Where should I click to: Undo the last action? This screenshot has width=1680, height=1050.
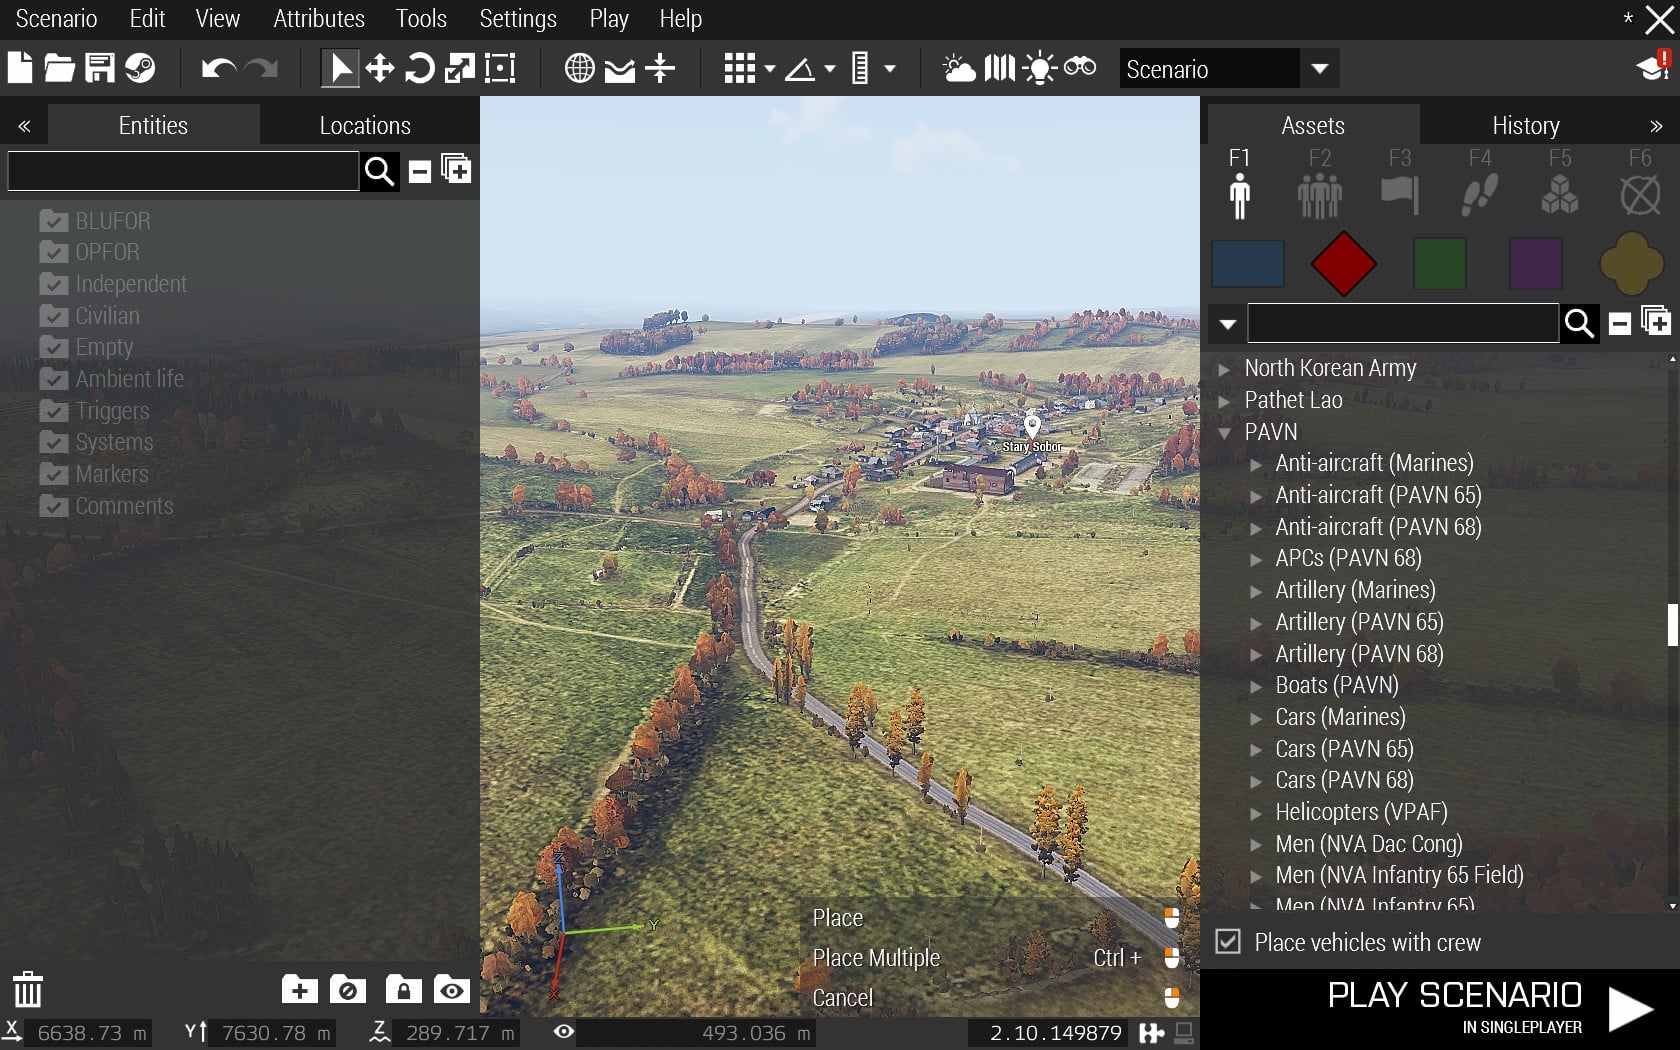click(x=218, y=68)
